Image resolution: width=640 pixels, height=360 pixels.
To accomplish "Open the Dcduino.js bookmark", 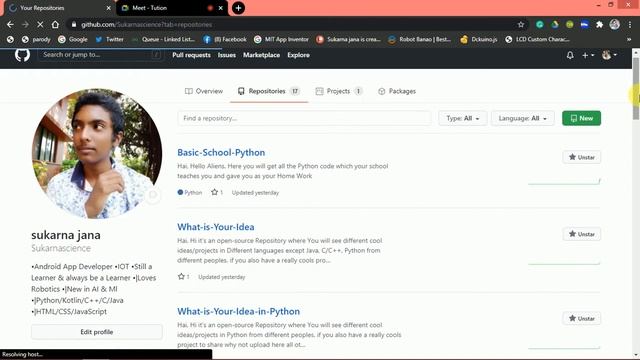I will (478, 39).
